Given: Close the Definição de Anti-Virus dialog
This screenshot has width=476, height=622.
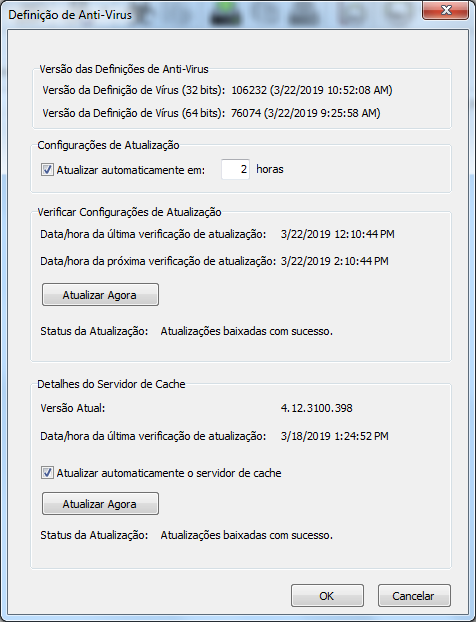Looking at the screenshot, I should (x=446, y=10).
